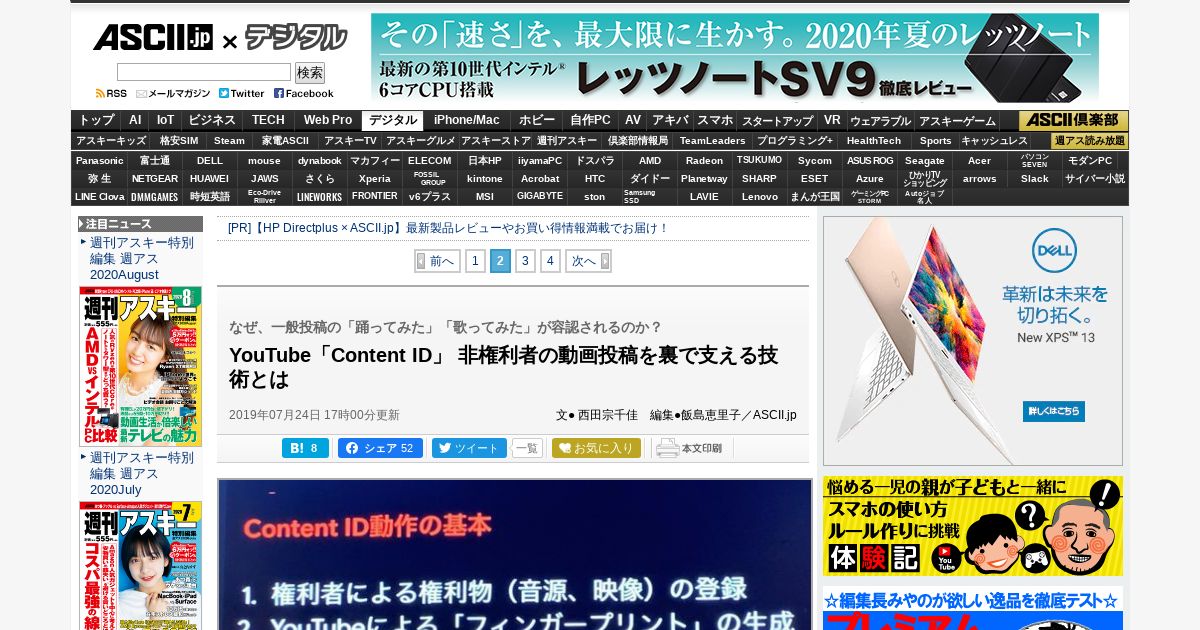Open the Xperia brand link
This screenshot has height=630, width=1200.
pos(375,178)
